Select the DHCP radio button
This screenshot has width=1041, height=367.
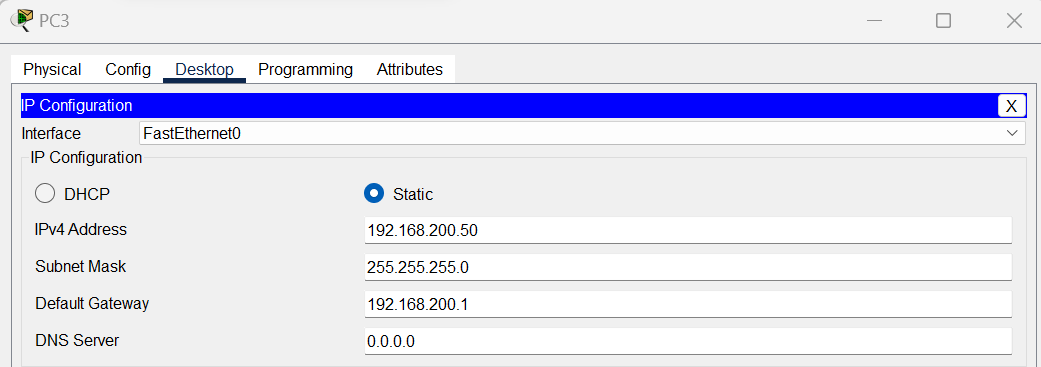(44, 194)
